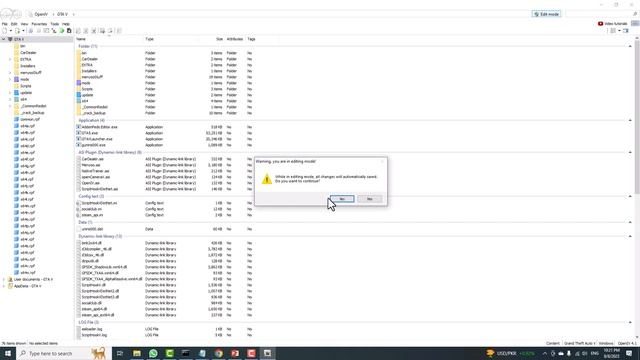640x360 pixels.
Task: Expand the menyooStuff folder in tree
Action: [x=10, y=73]
